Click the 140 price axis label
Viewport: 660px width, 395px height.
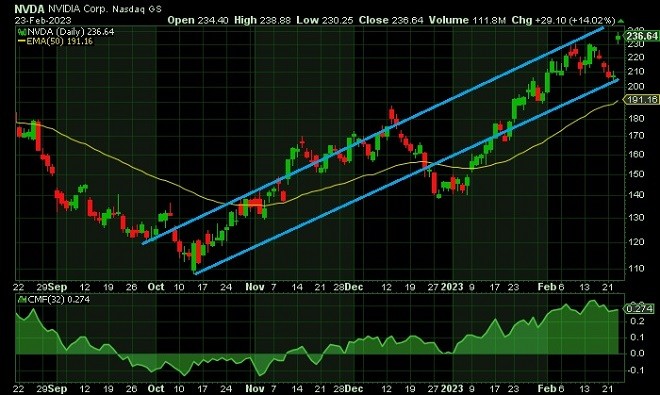tap(636, 195)
